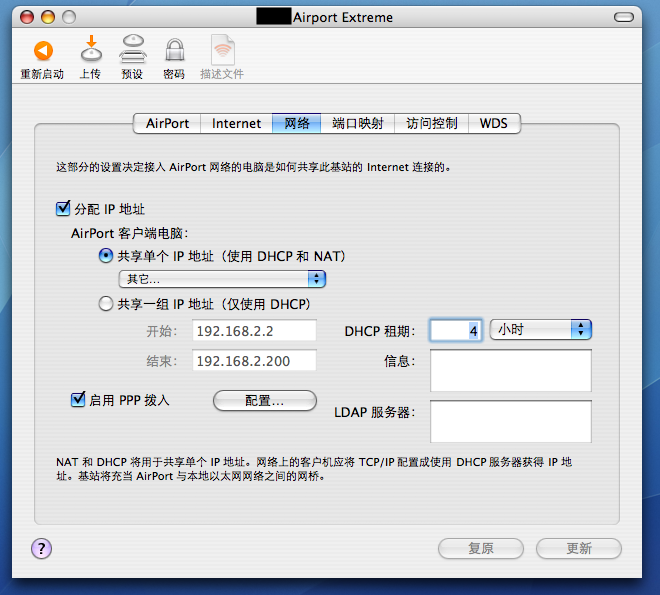Image resolution: width=660 pixels, height=595 pixels.
Task: Click the 开始 field showing 192.168.2.2
Action: point(254,330)
